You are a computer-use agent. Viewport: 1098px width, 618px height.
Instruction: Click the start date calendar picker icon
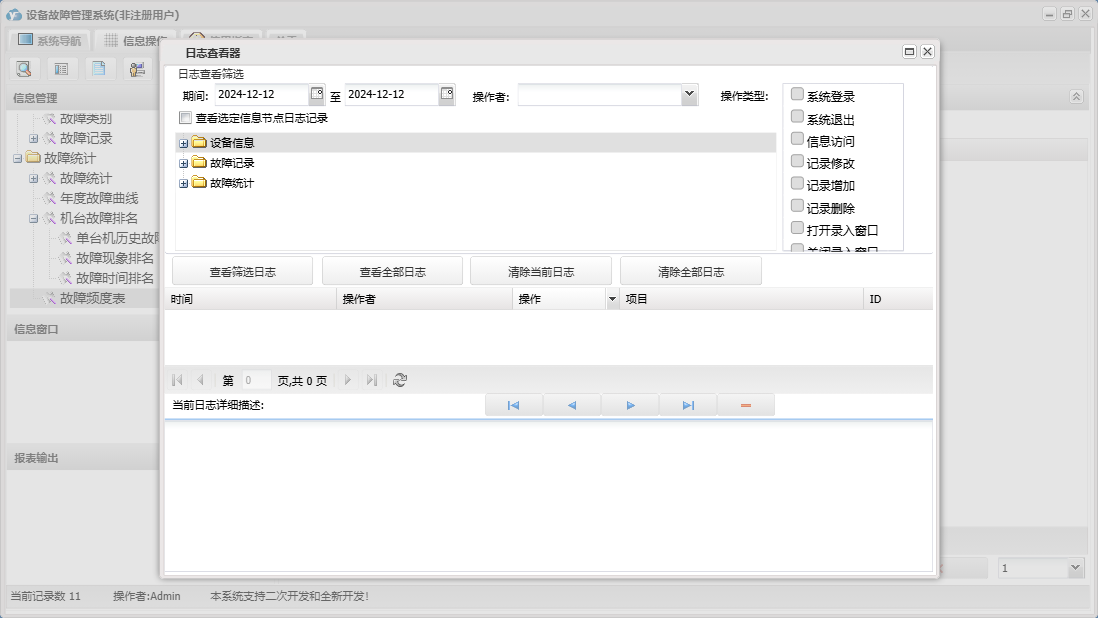[316, 94]
